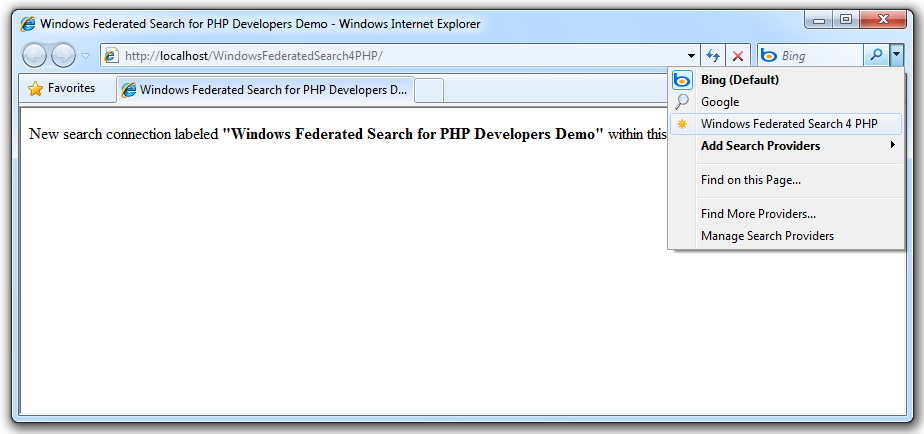Expand the address bar history dropdown

(692, 56)
